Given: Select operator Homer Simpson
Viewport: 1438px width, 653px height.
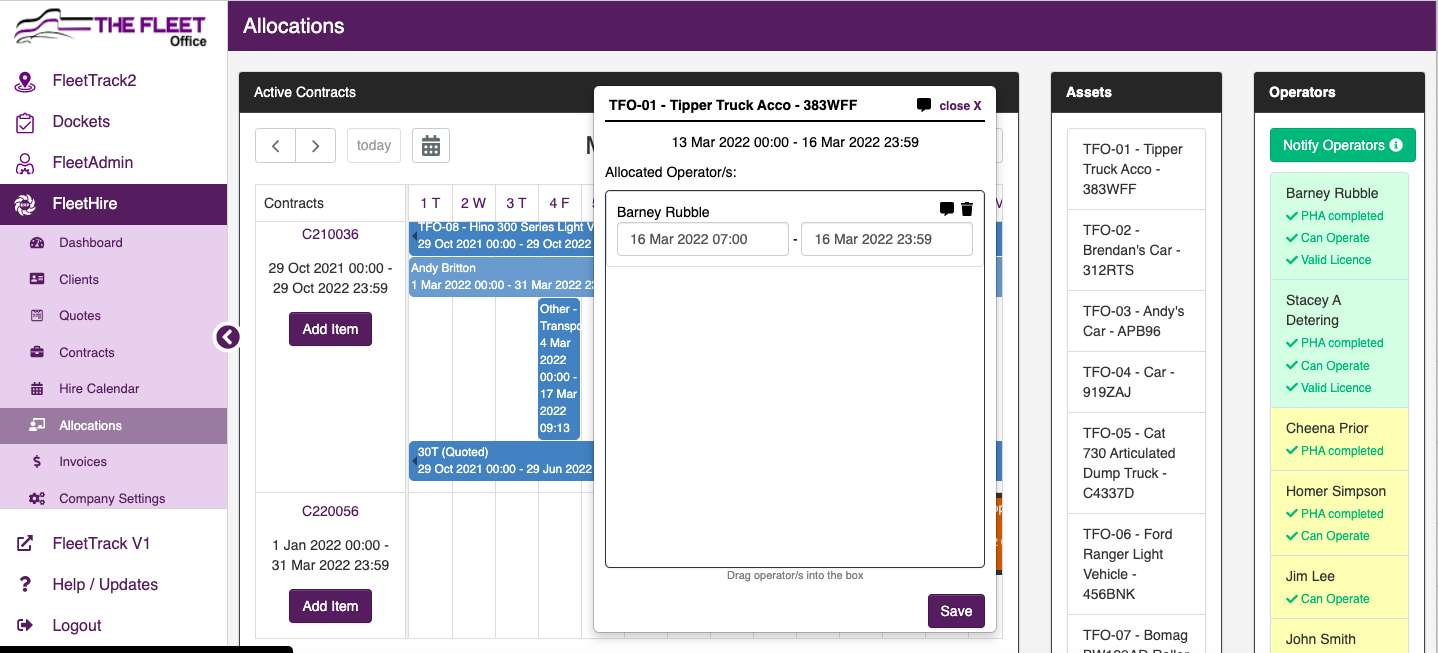Looking at the screenshot, I should 1339,513.
